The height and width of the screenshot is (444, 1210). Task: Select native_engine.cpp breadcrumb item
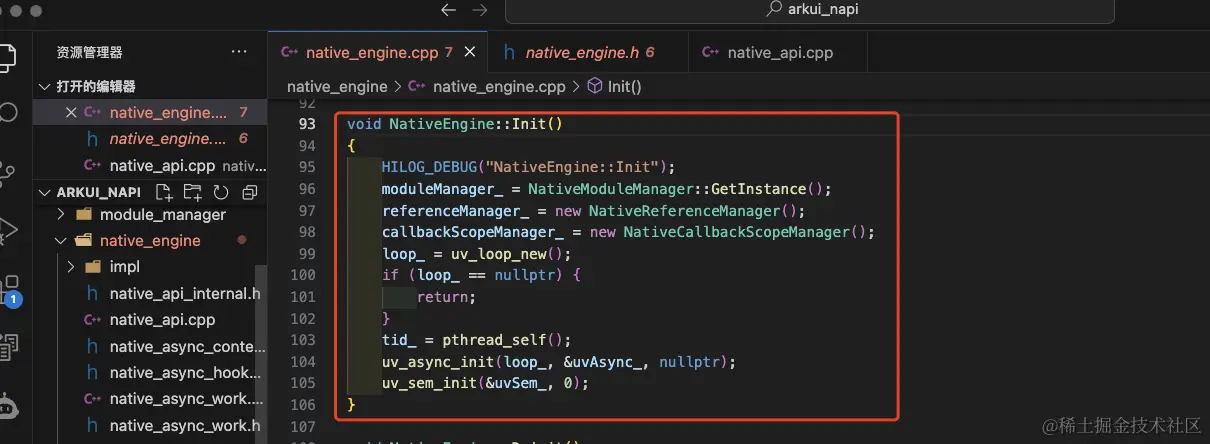(x=487, y=86)
